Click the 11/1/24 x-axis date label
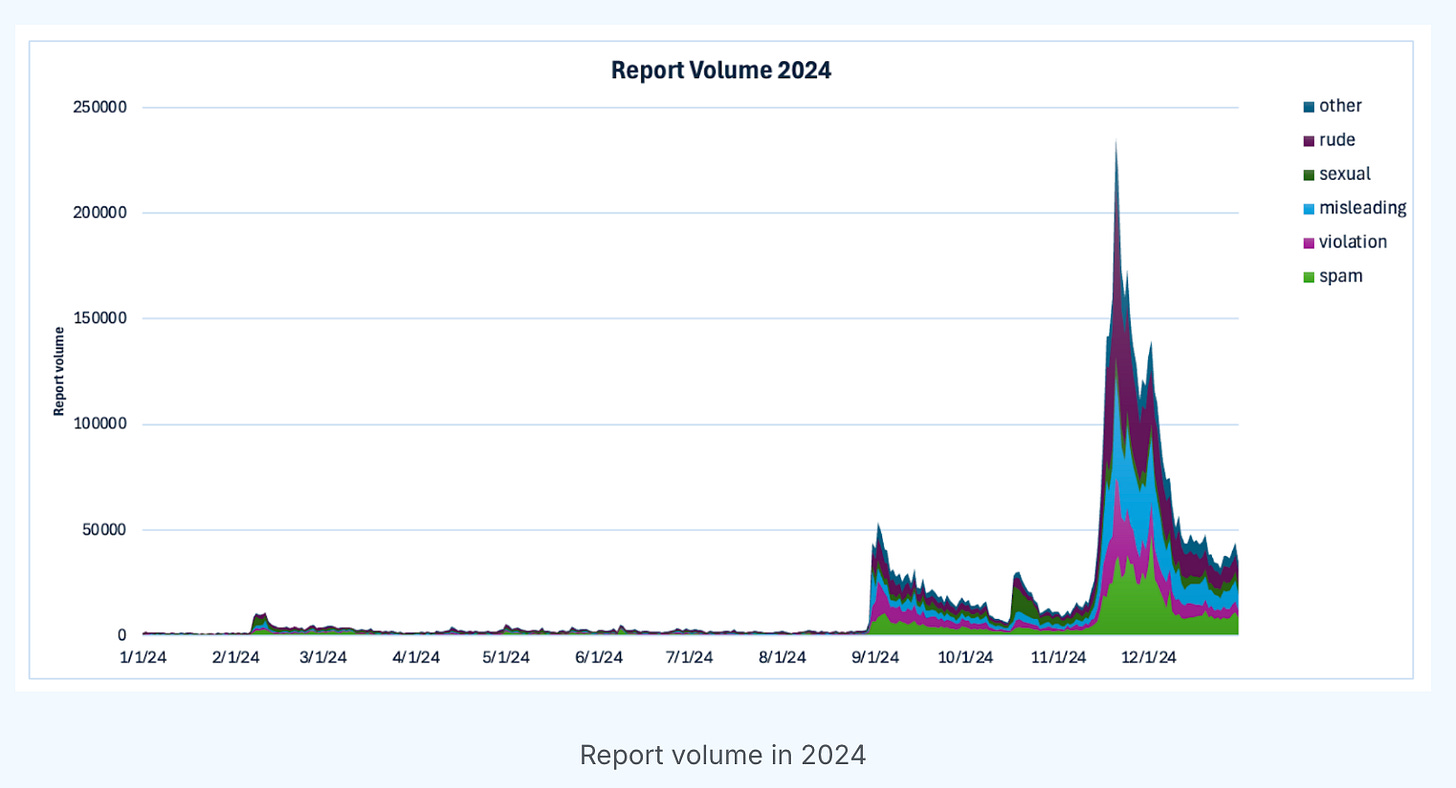 (x=1058, y=658)
